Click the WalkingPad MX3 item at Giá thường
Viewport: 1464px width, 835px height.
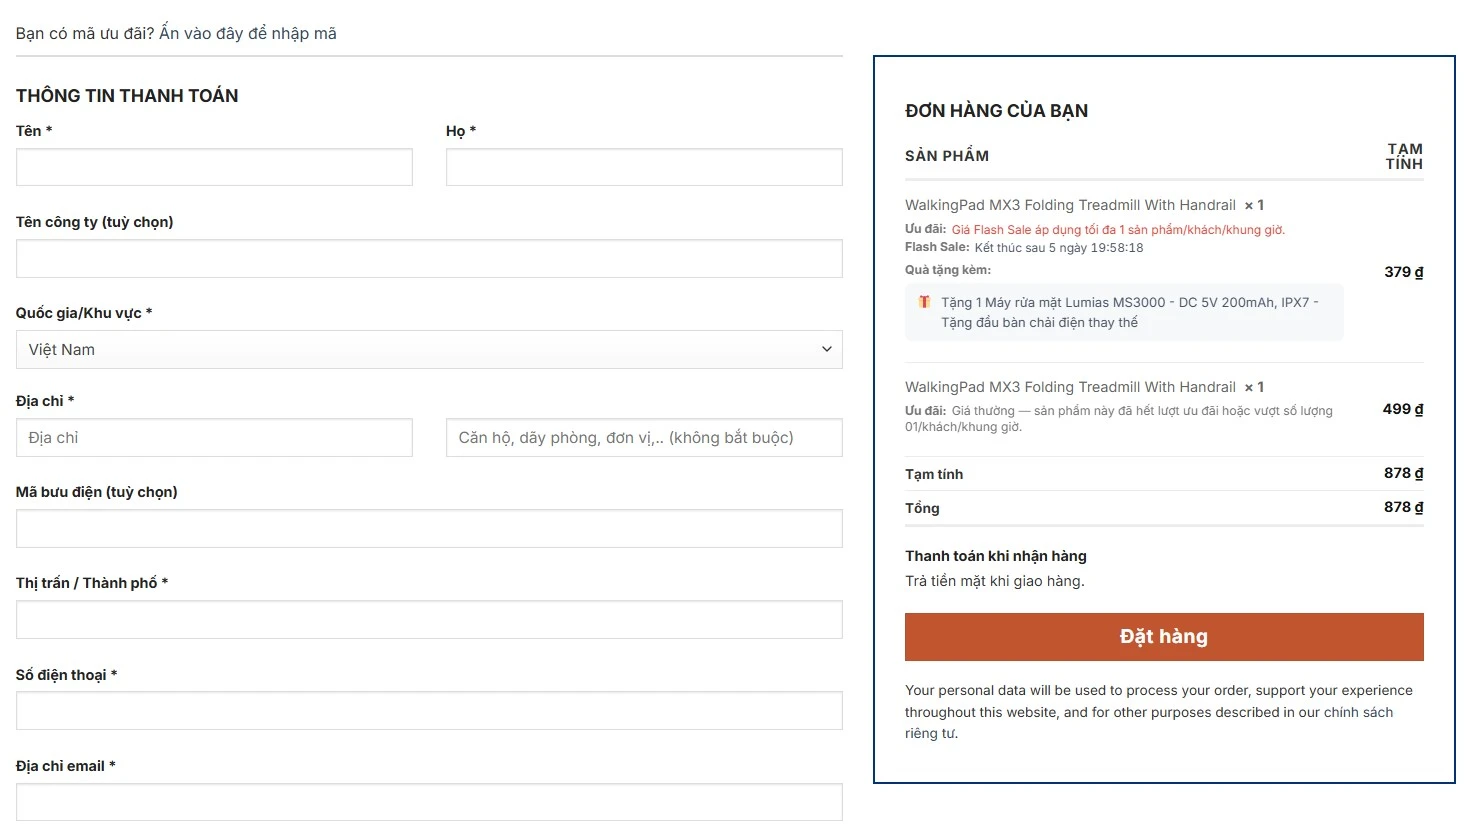click(1070, 387)
